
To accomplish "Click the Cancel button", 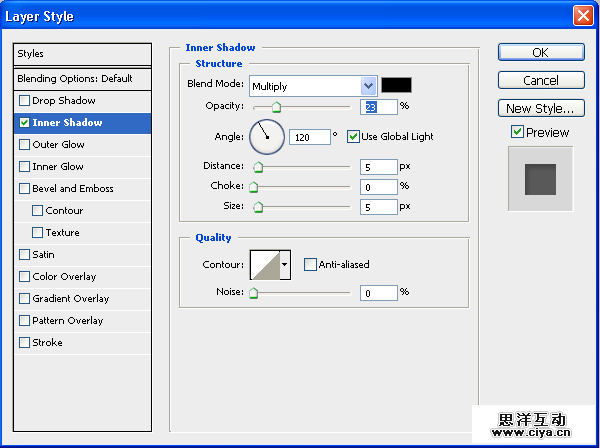I will pos(540,80).
